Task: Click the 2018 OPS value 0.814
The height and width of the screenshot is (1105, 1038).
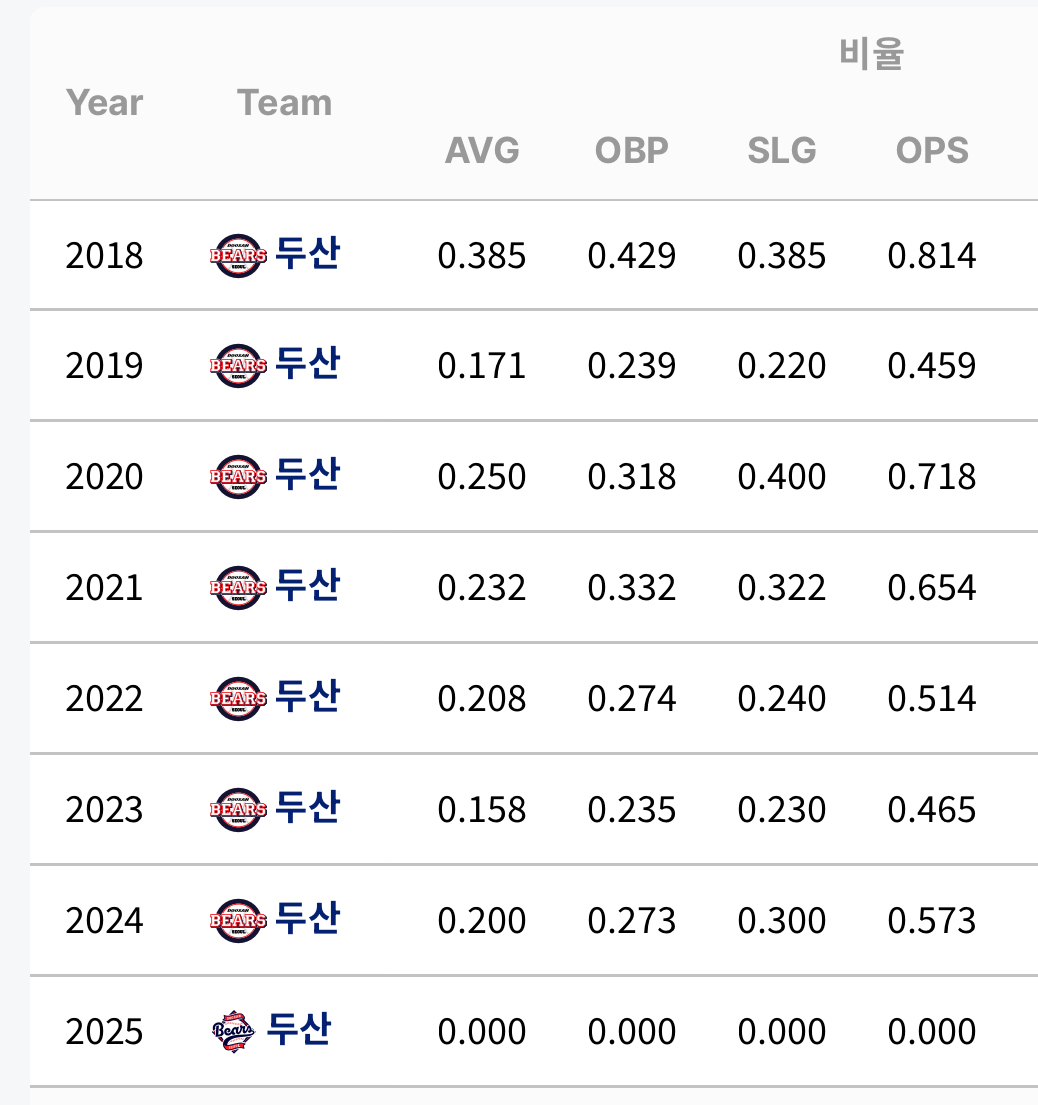Action: [931, 256]
